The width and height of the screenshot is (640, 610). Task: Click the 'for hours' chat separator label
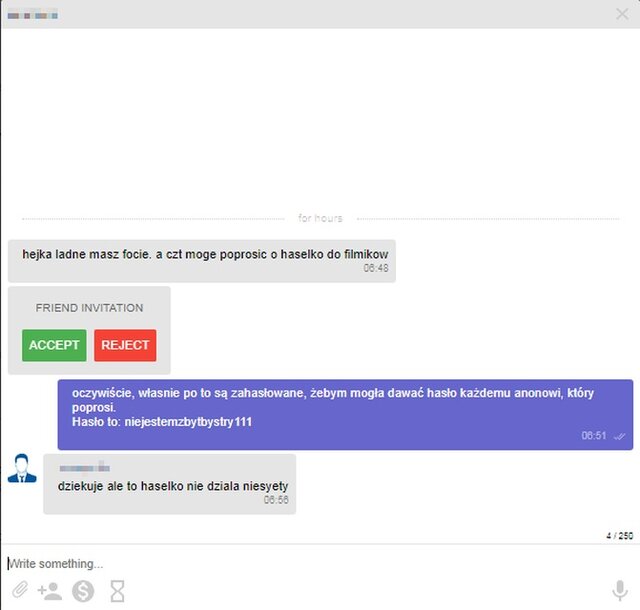coord(320,218)
